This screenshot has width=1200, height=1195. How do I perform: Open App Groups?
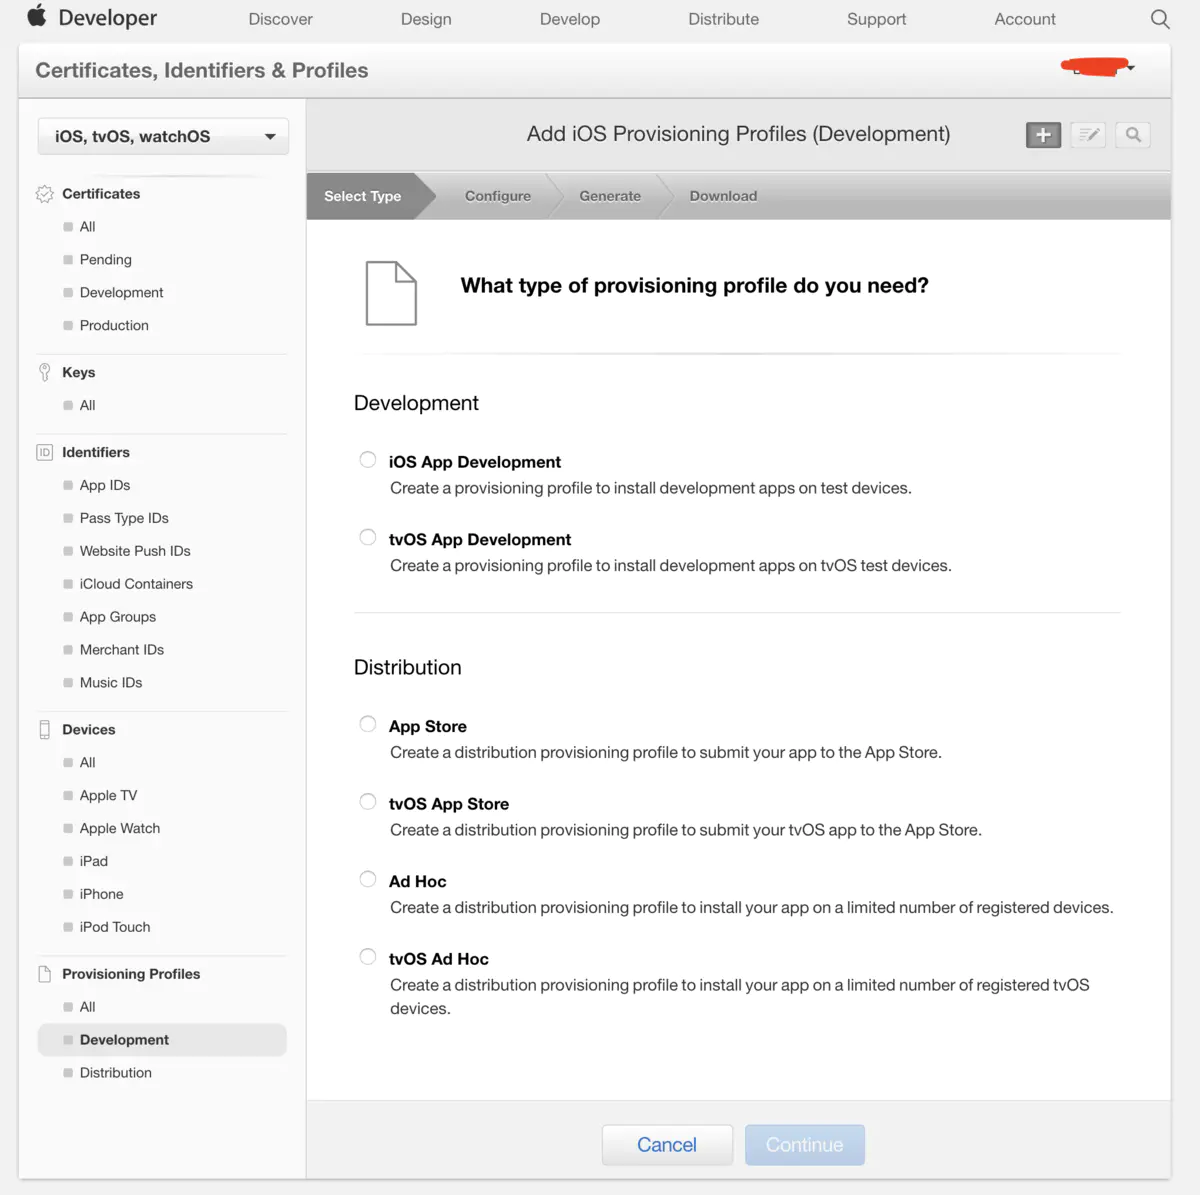(x=118, y=618)
